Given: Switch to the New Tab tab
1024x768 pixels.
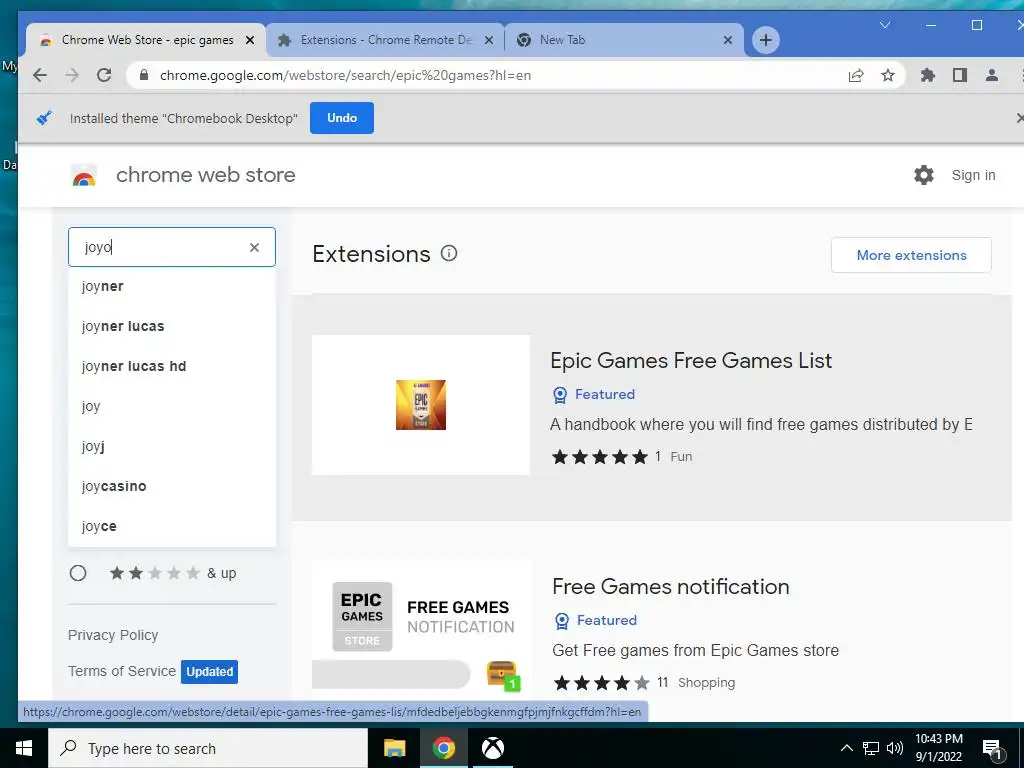Looking at the screenshot, I should (x=624, y=40).
